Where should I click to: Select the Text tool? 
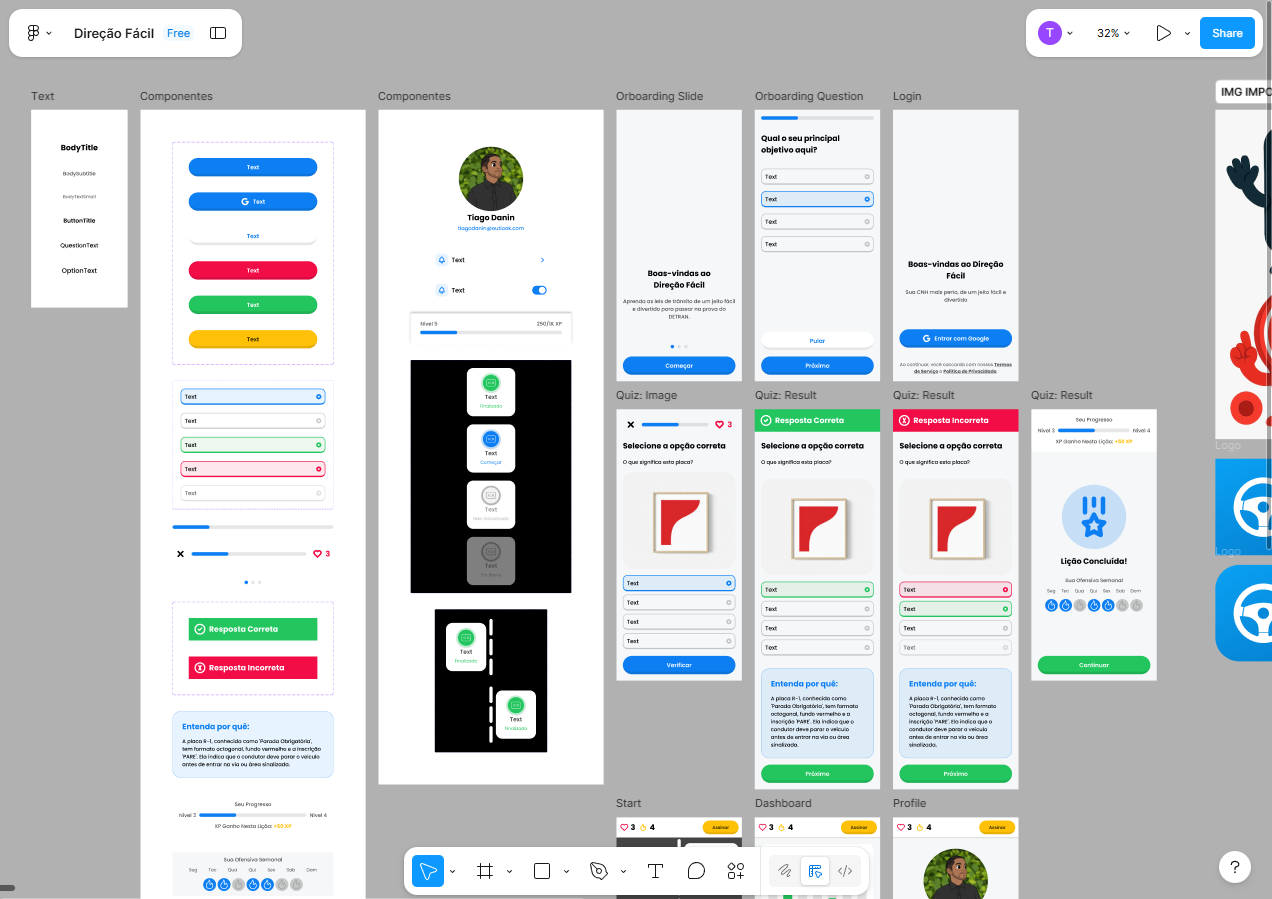(655, 871)
